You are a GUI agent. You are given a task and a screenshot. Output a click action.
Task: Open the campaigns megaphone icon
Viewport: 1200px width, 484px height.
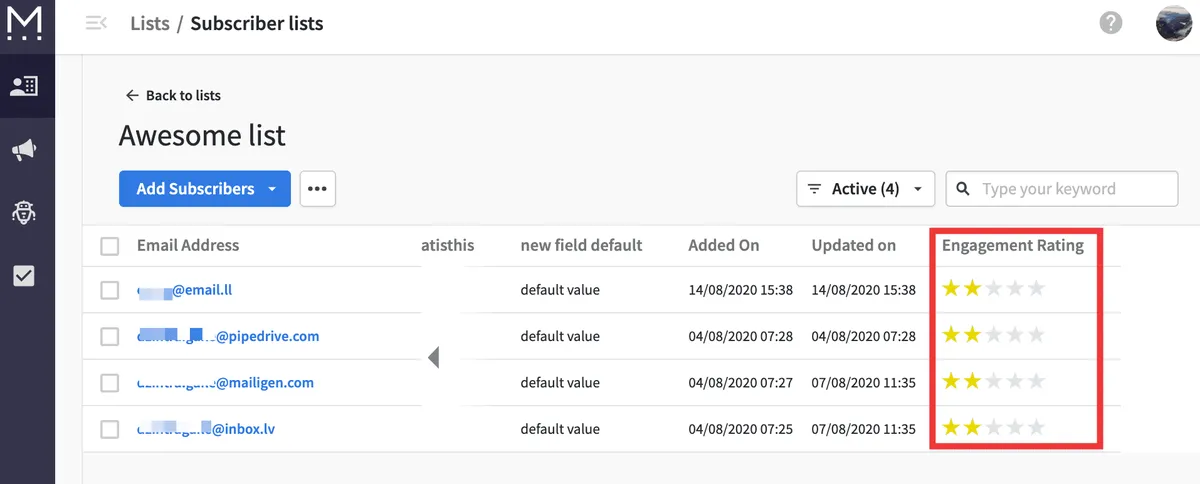pos(23,150)
